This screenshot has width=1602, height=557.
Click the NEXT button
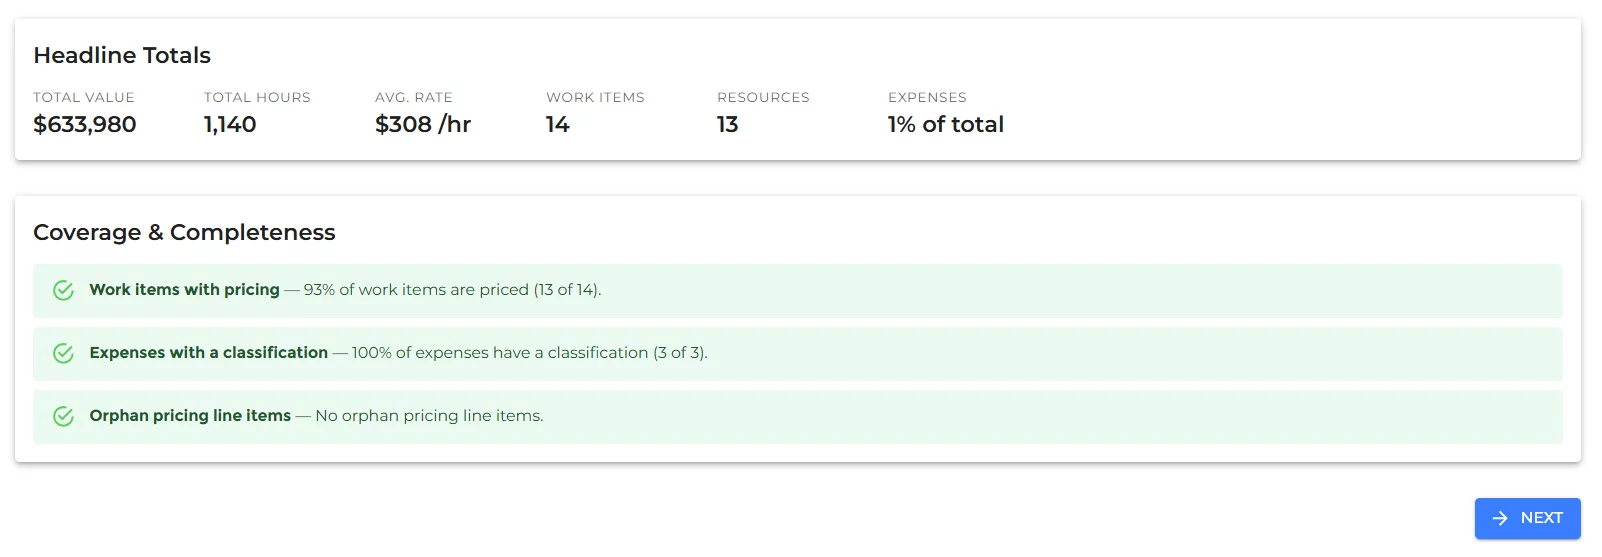tap(1527, 518)
